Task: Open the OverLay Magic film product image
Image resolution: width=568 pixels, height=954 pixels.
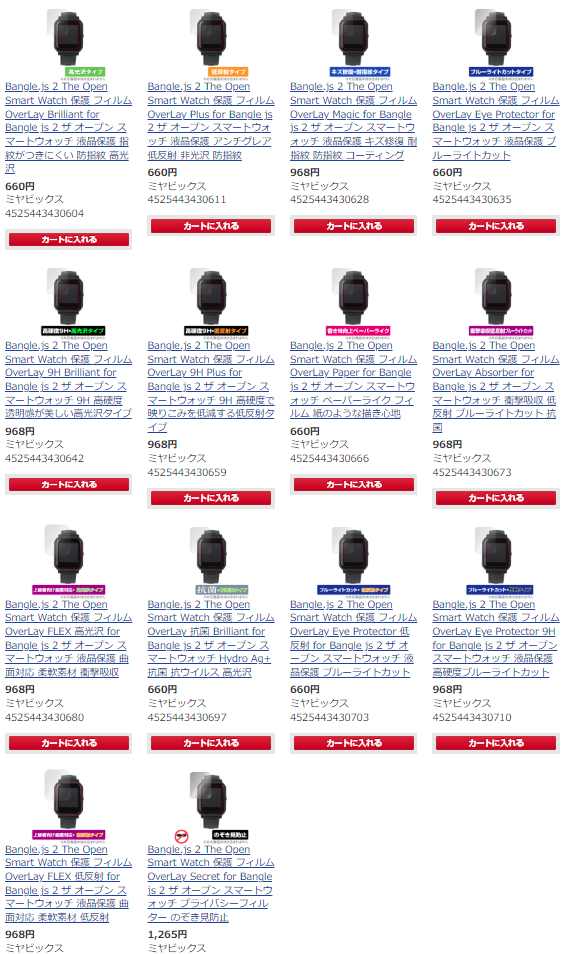Action: click(353, 43)
